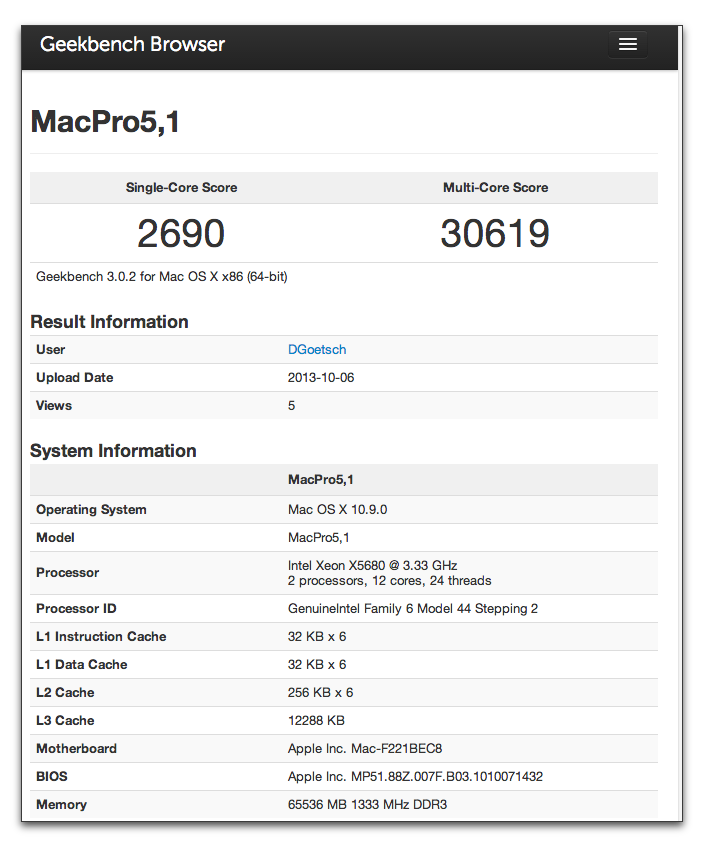This screenshot has height=846, width=705.
Task: Select the MacPro5,1 page heading
Action: (x=105, y=121)
